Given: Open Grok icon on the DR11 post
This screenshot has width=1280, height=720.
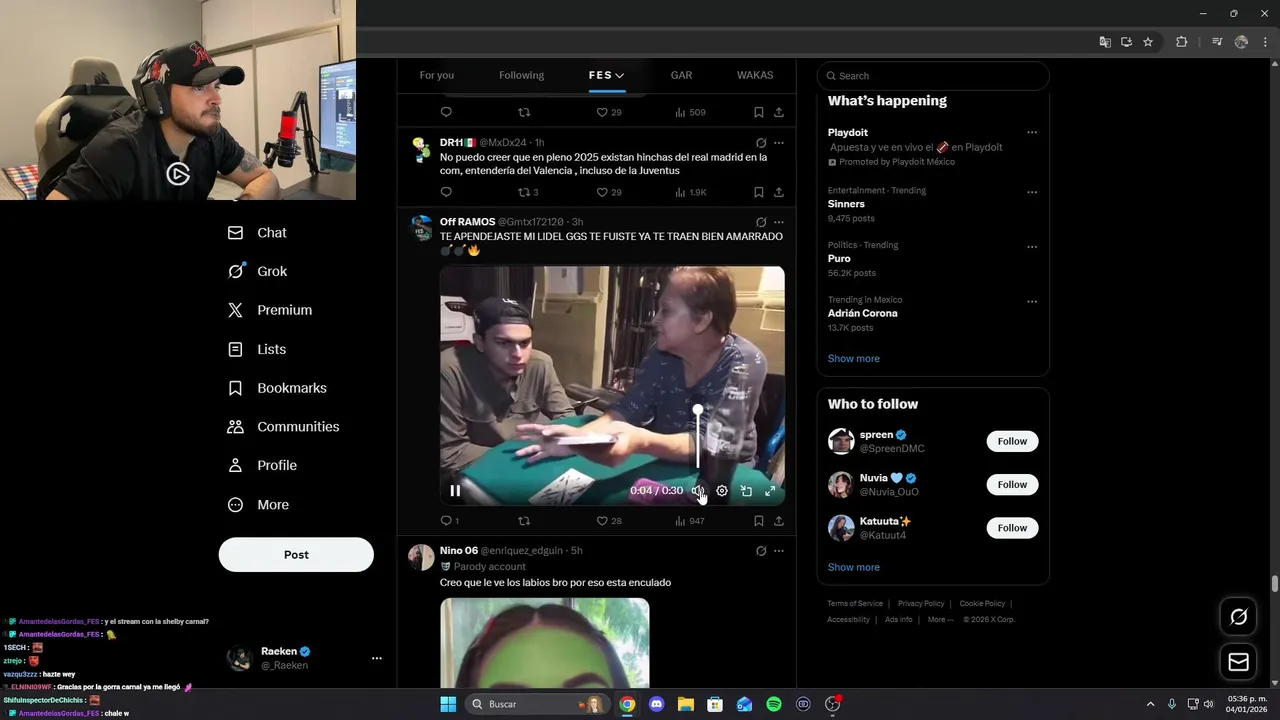Looking at the screenshot, I should pyautogui.click(x=761, y=143).
